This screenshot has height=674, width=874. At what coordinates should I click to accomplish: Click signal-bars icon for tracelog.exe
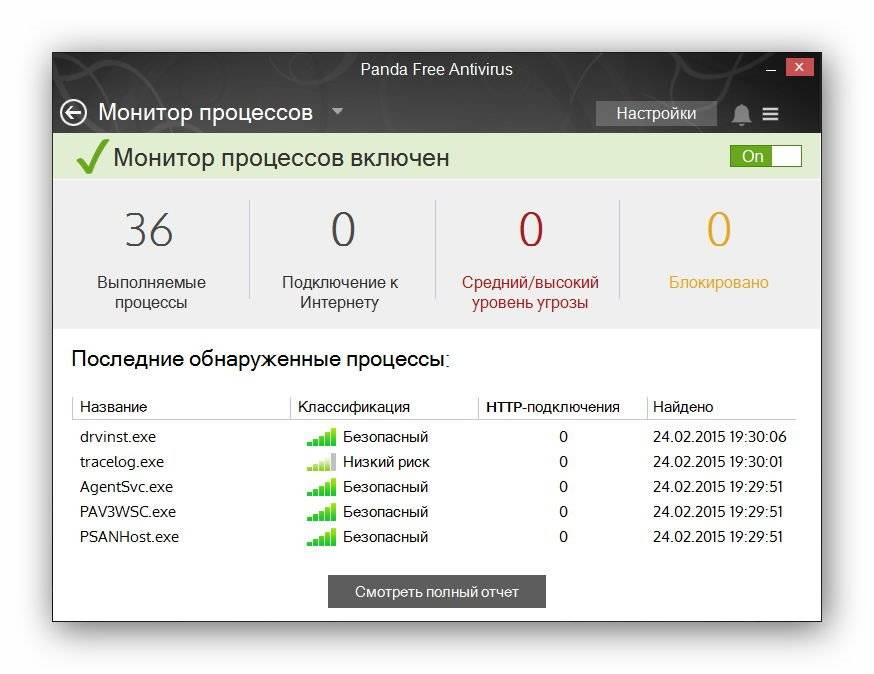coord(321,462)
